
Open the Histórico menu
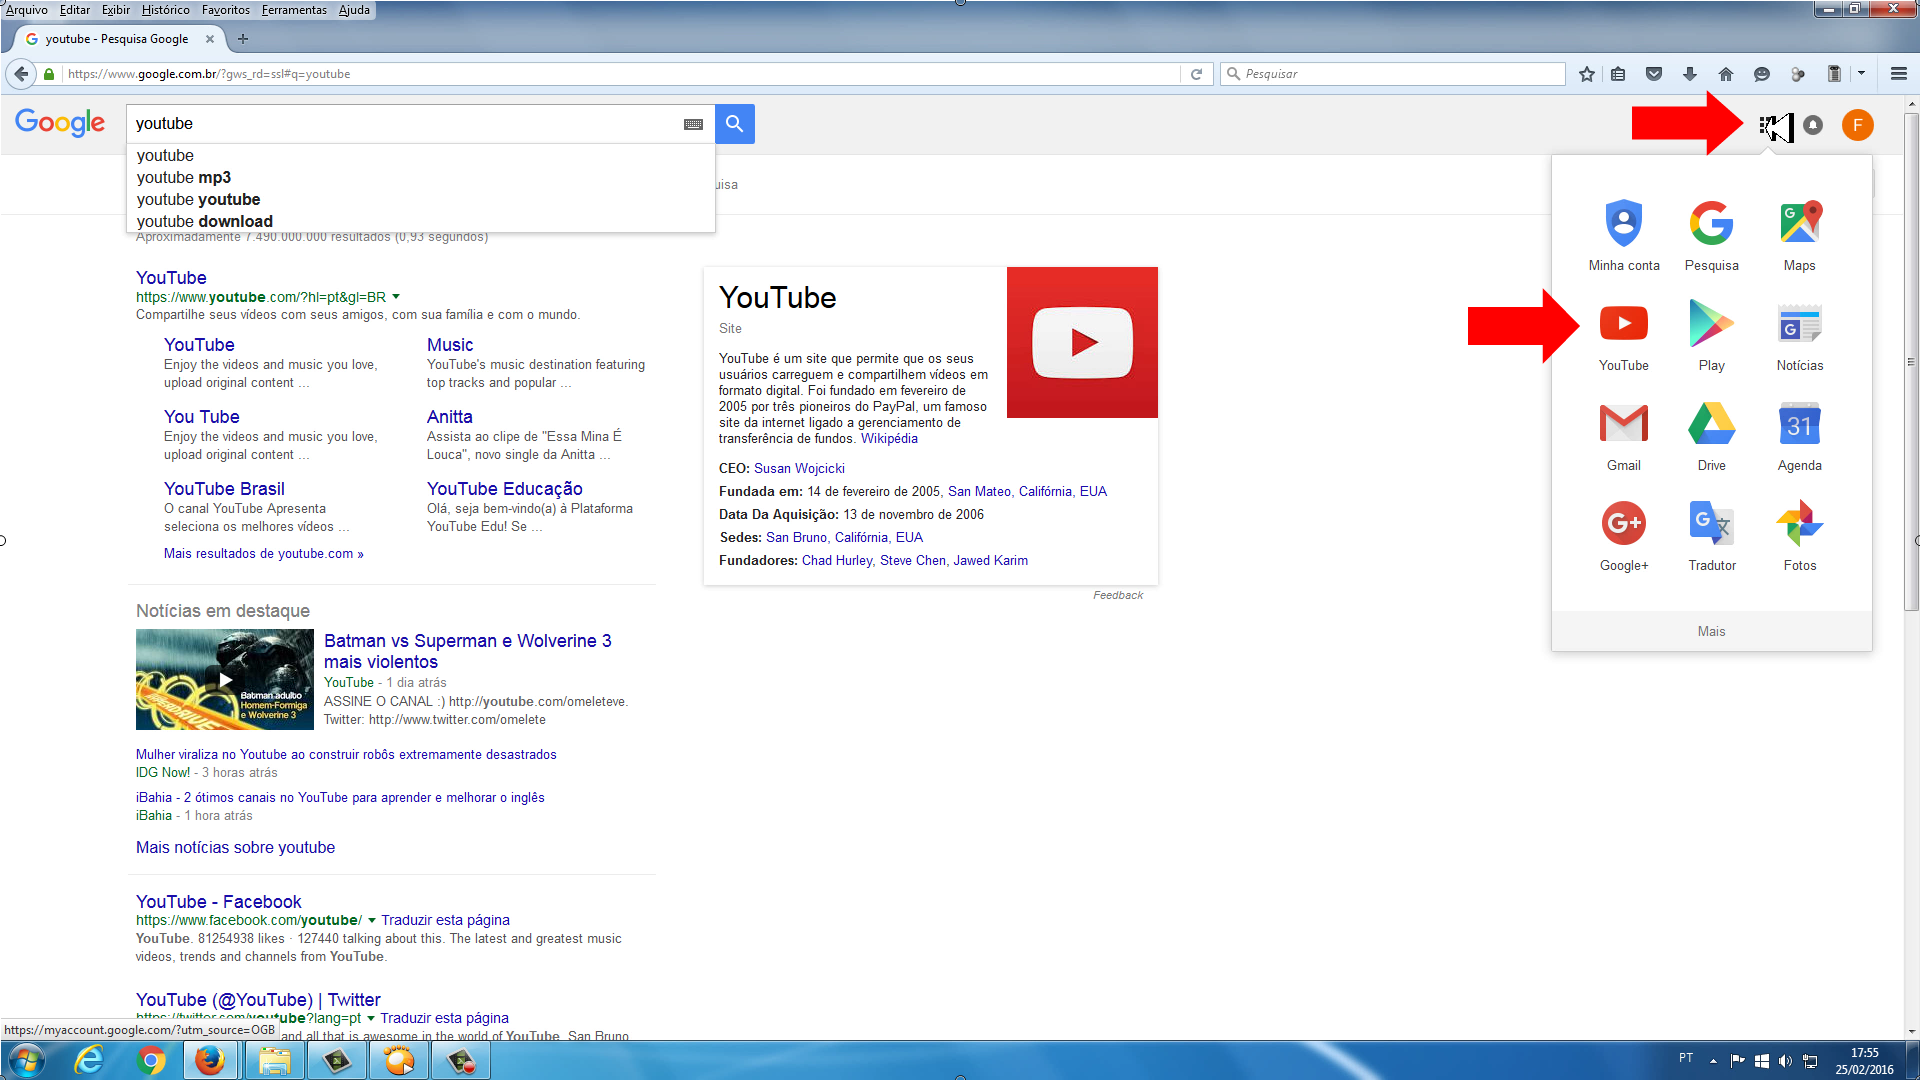click(166, 10)
